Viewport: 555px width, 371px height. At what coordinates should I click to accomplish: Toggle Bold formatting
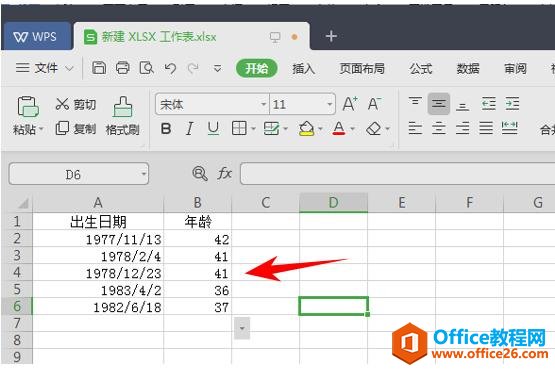click(166, 129)
